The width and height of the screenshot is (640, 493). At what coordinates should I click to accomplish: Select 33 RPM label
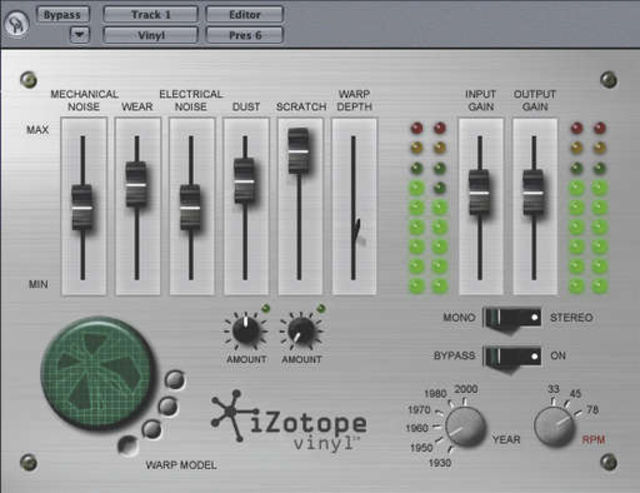coord(553,389)
